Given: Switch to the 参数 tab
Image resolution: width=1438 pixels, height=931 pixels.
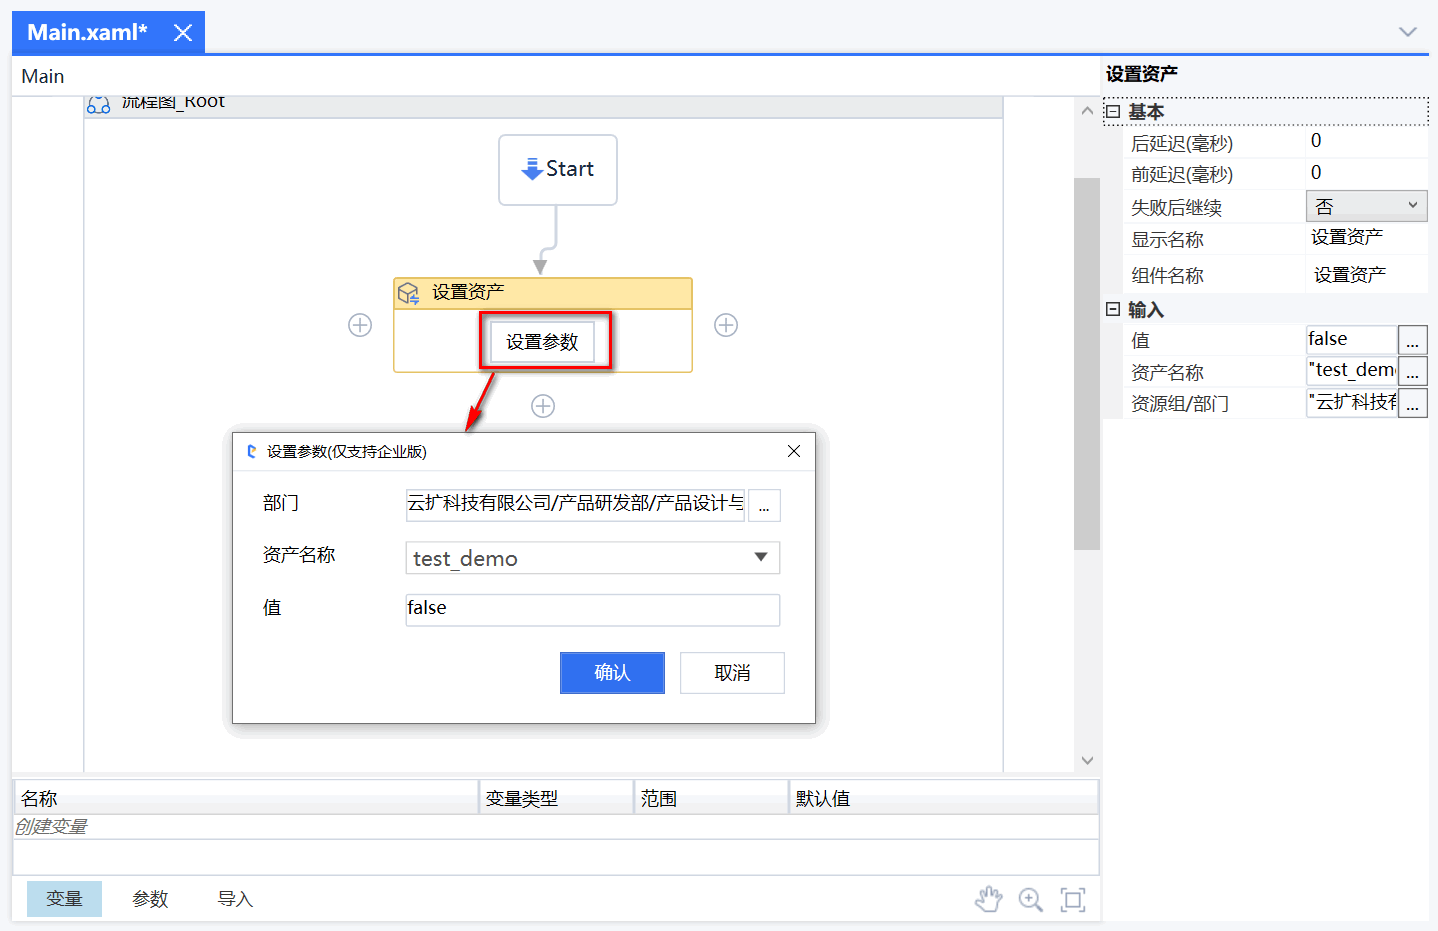Looking at the screenshot, I should 150,899.
